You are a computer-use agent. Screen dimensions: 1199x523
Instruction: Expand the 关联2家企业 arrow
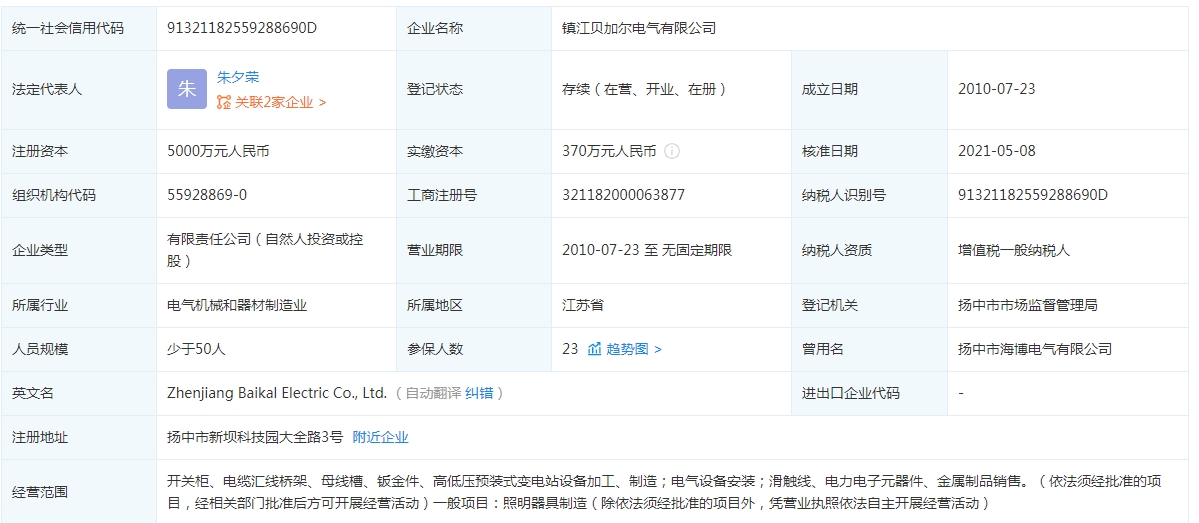(322, 102)
